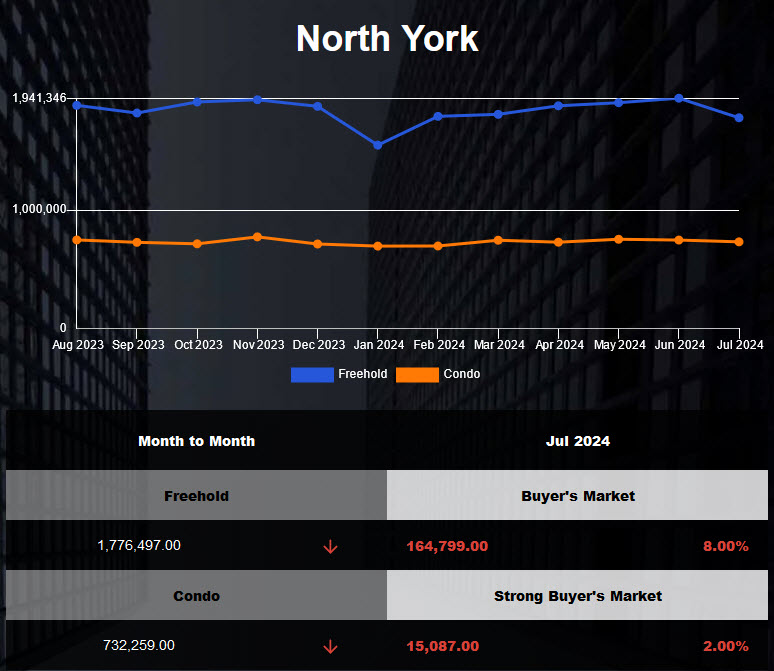Click the Month to Month header
The image size is (774, 671).
tap(196, 441)
